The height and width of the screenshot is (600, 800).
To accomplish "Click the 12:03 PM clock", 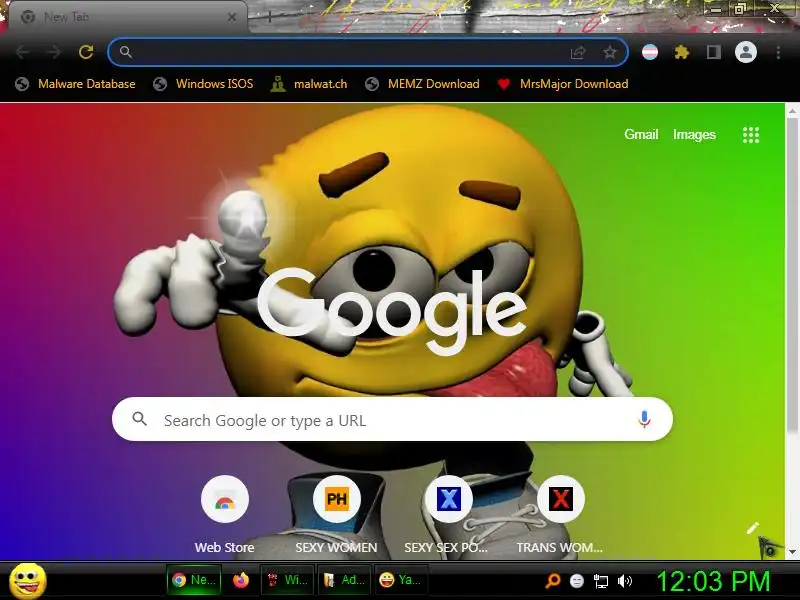I will click(x=713, y=581).
